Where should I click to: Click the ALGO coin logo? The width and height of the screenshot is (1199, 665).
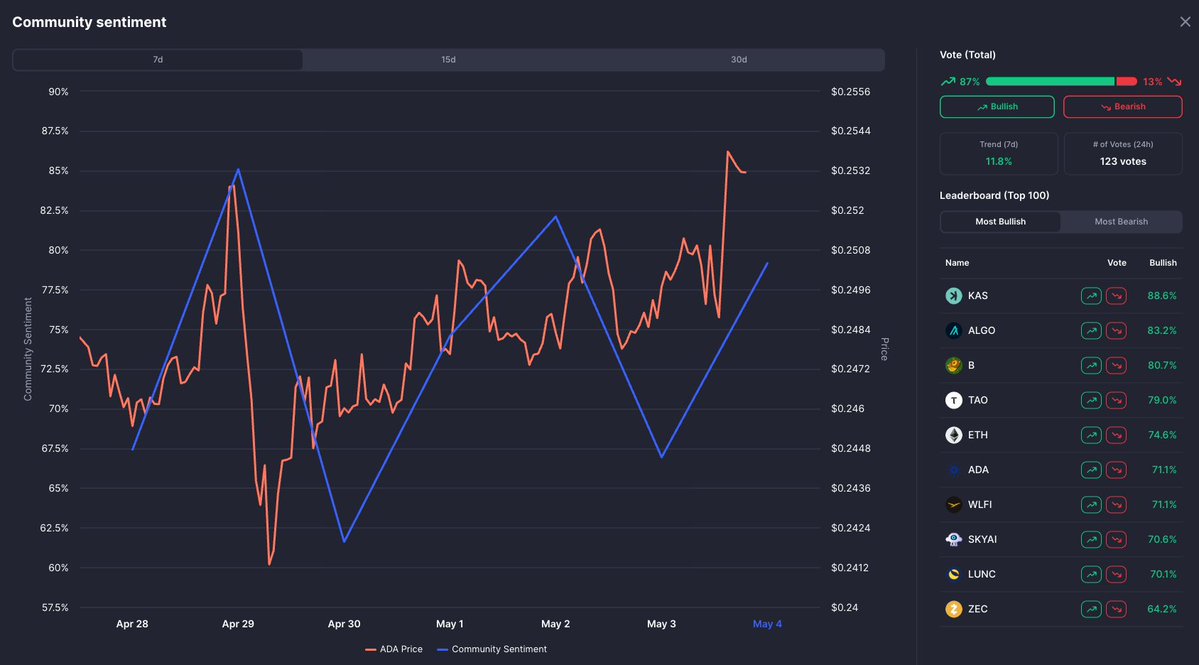(x=954, y=330)
